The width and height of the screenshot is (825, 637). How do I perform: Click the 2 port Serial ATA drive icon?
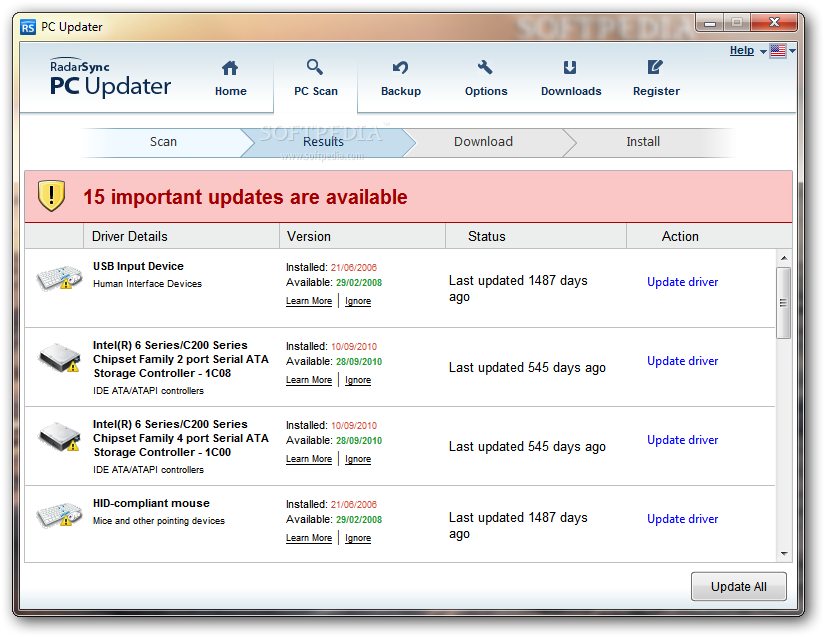click(59, 358)
